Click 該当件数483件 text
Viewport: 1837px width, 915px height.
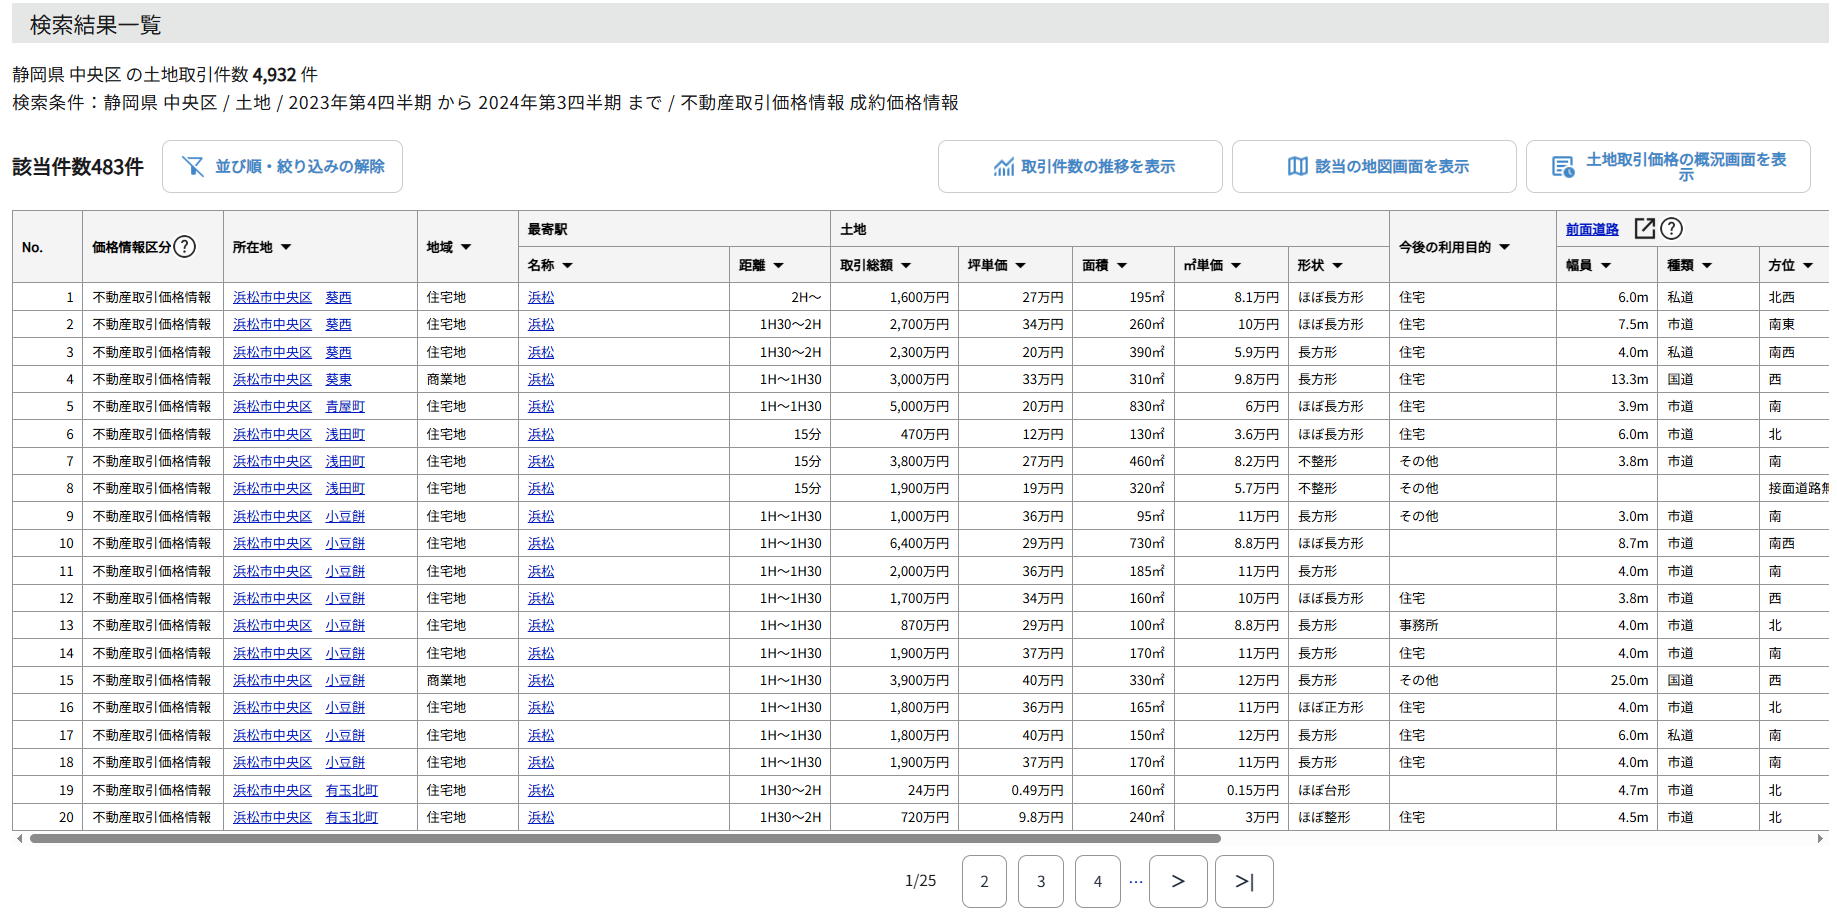(x=78, y=167)
